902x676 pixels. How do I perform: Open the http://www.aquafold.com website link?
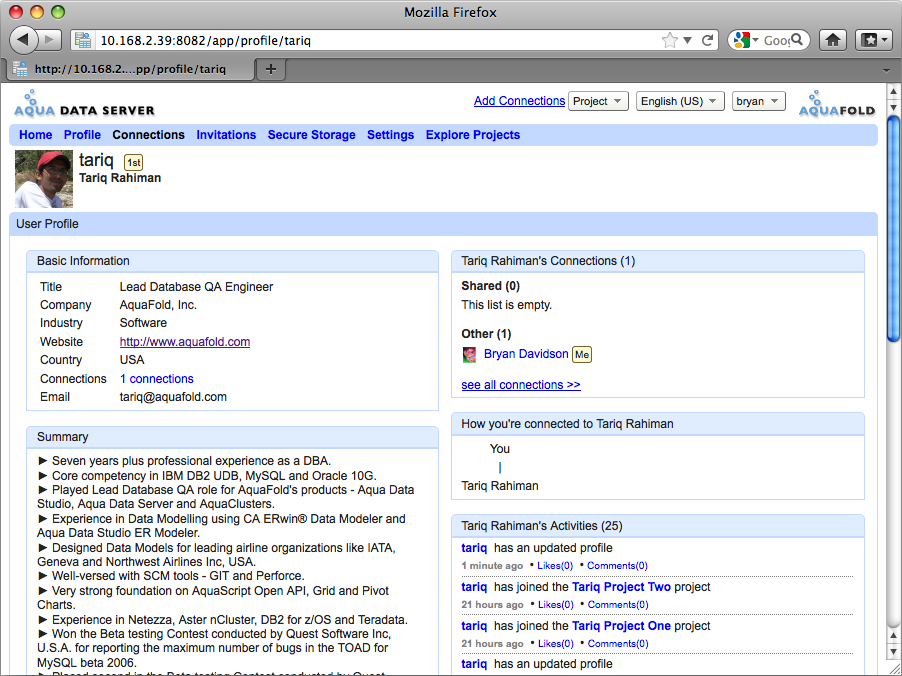point(185,342)
